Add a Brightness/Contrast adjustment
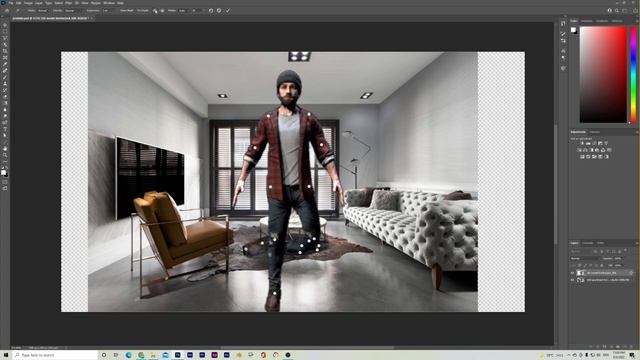Image resolution: width=640 pixels, height=360 pixels. point(582,143)
